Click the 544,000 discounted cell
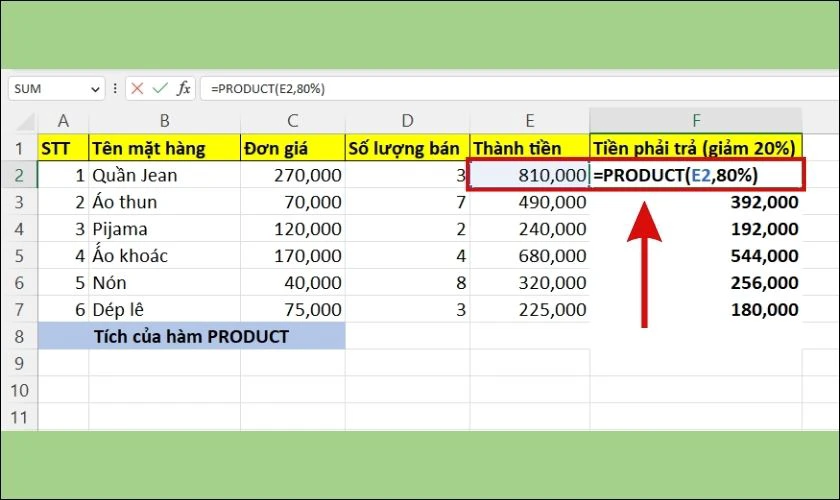 coord(696,256)
